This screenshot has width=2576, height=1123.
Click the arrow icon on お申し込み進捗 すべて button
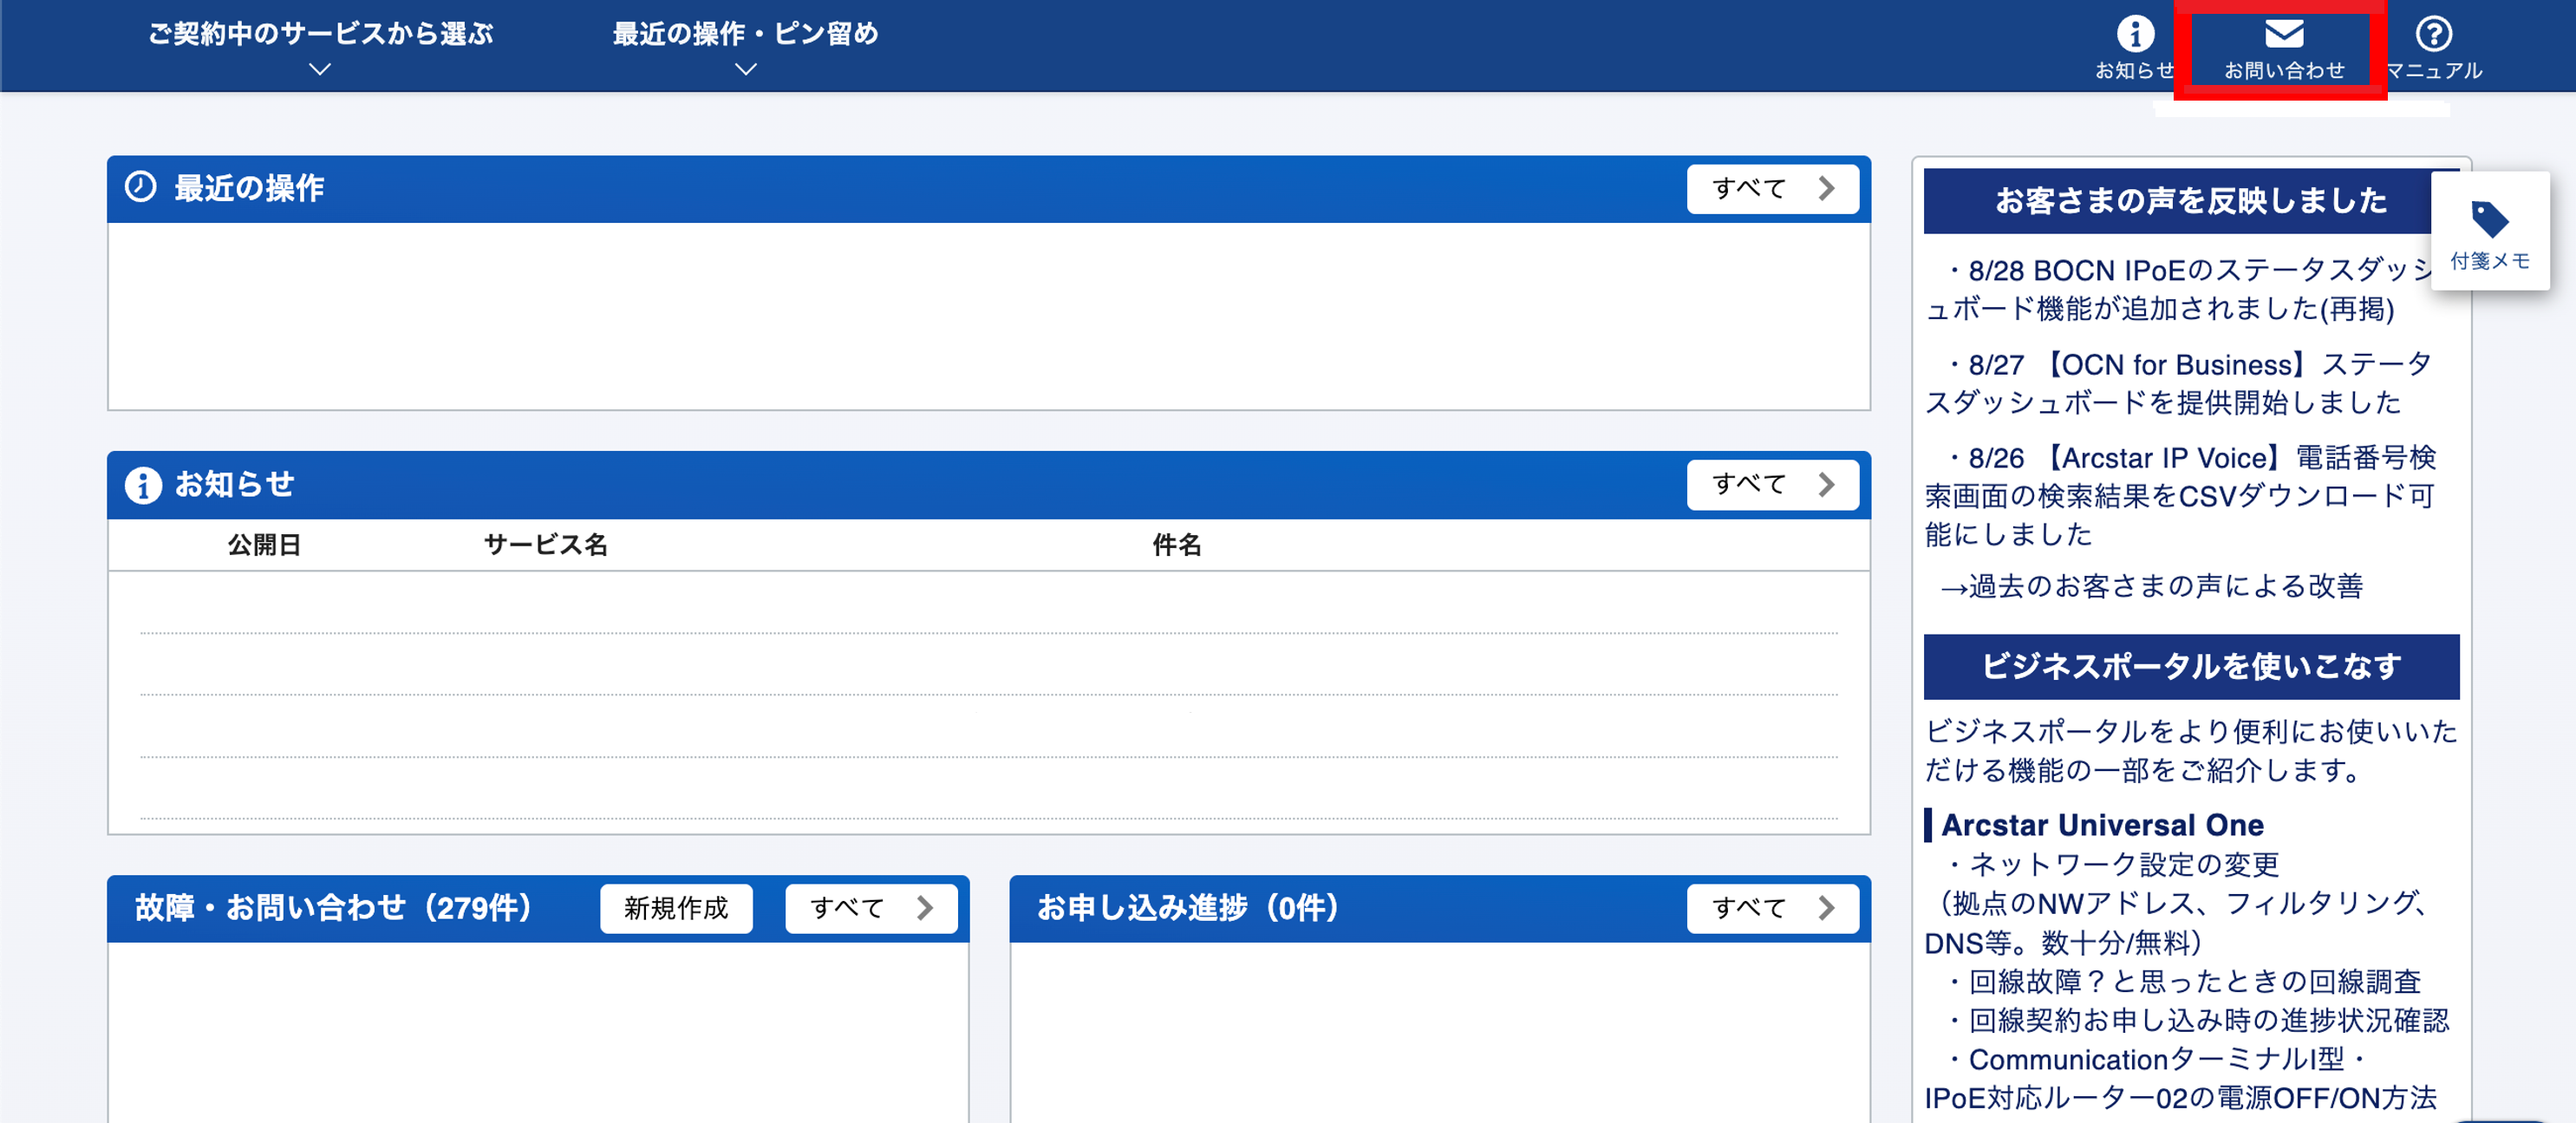coord(1828,908)
